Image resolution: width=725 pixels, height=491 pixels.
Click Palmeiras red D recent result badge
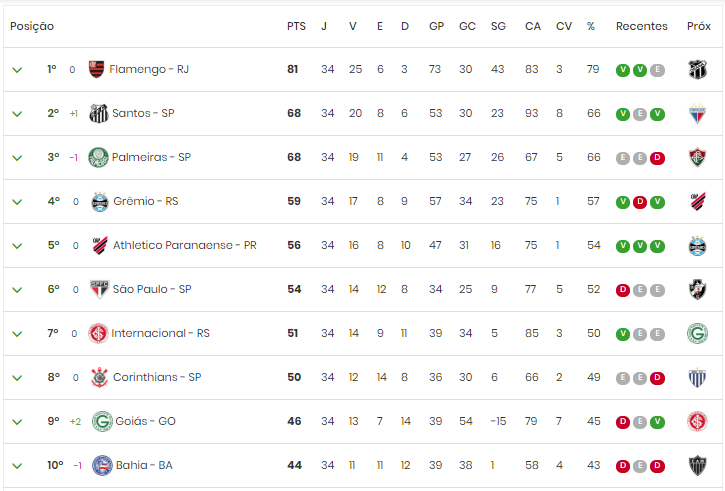coord(657,158)
